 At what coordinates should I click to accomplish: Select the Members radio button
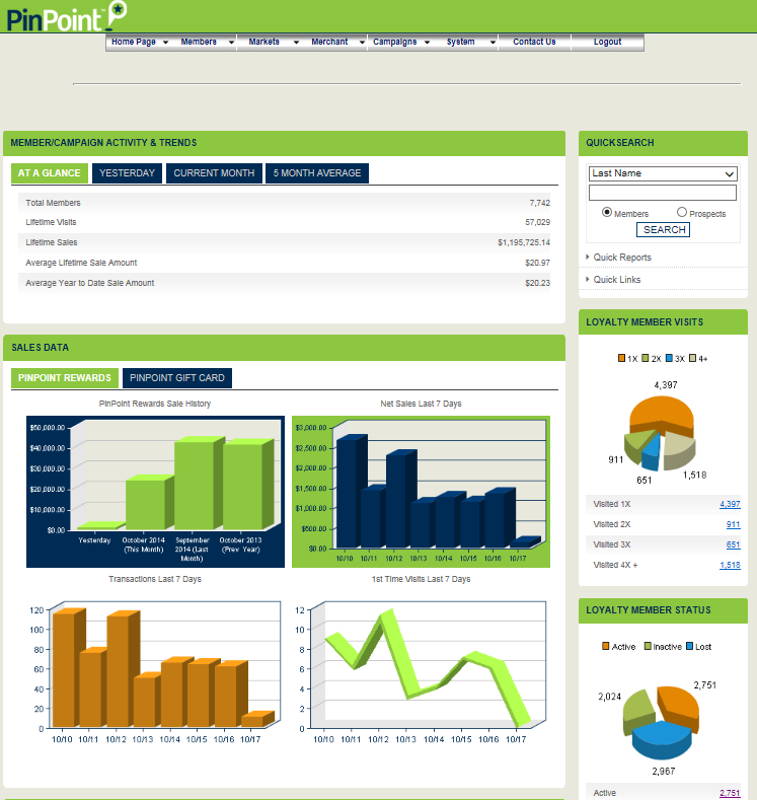[x=607, y=212]
